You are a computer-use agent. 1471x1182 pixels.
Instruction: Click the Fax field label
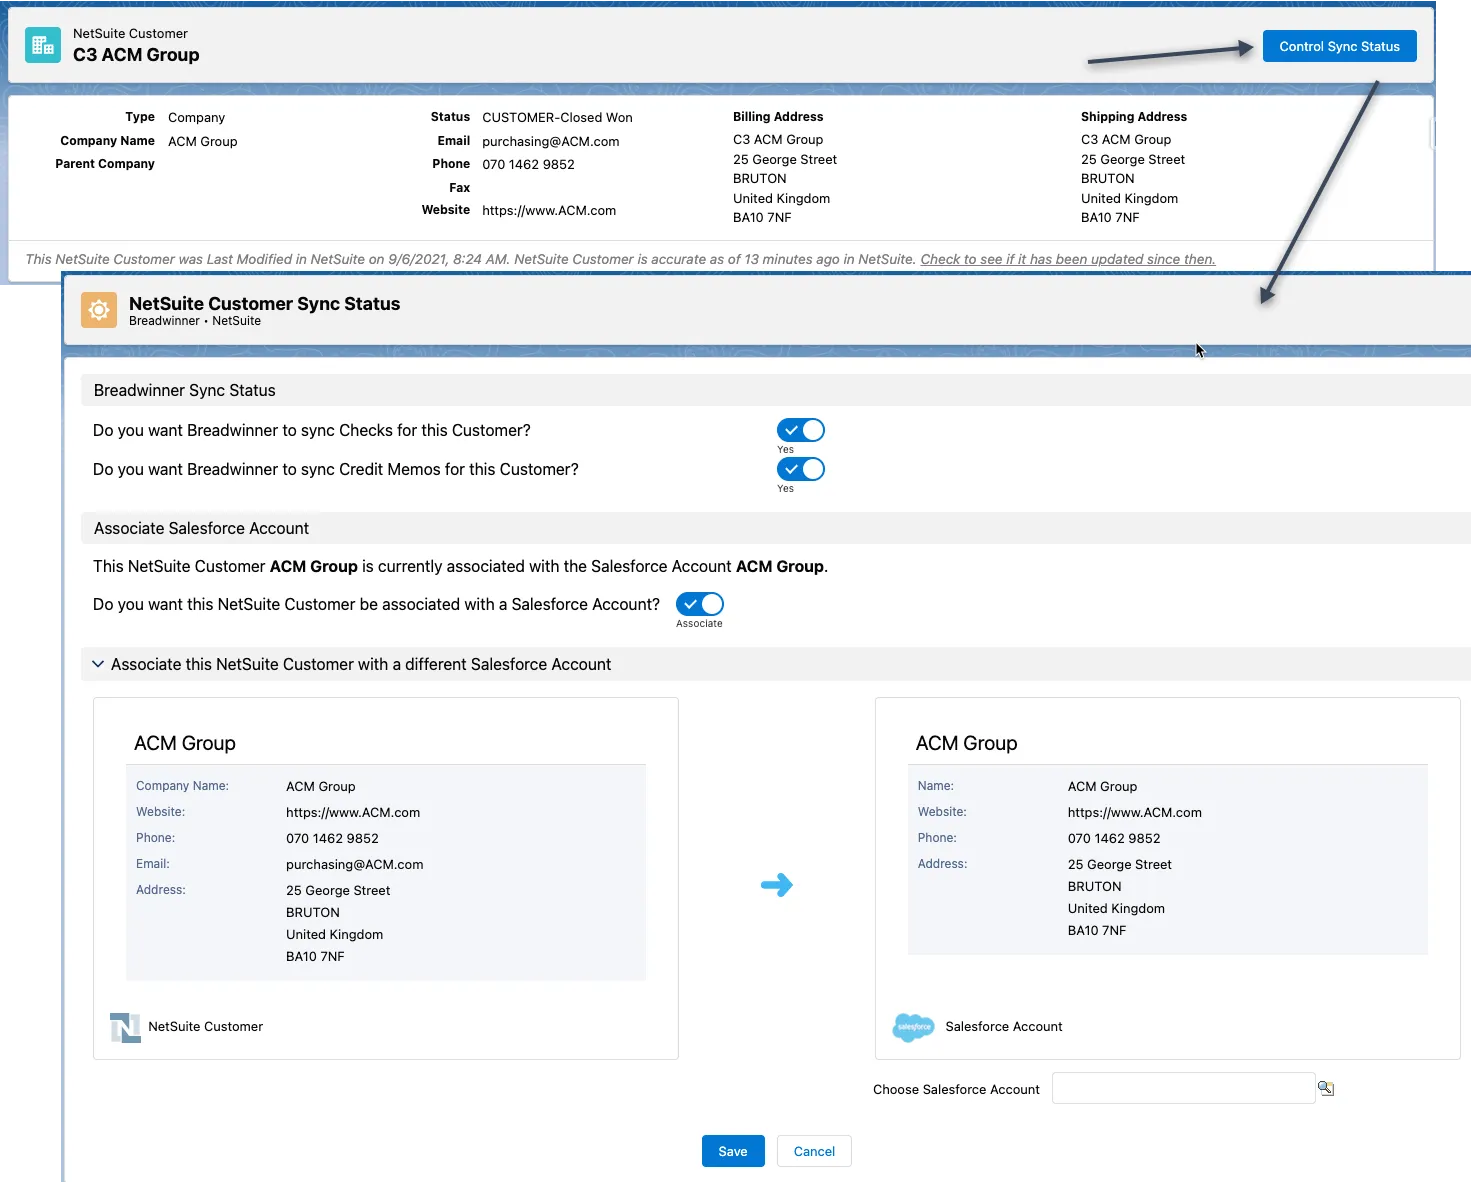tap(460, 187)
